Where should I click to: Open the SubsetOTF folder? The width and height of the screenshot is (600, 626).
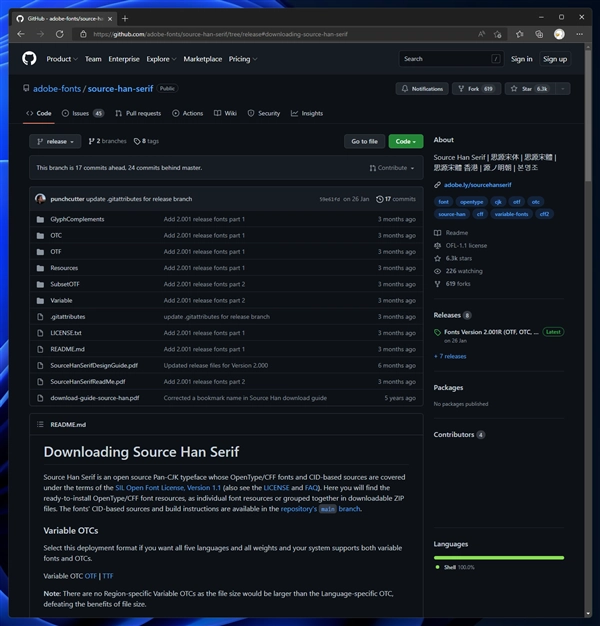coord(65,284)
